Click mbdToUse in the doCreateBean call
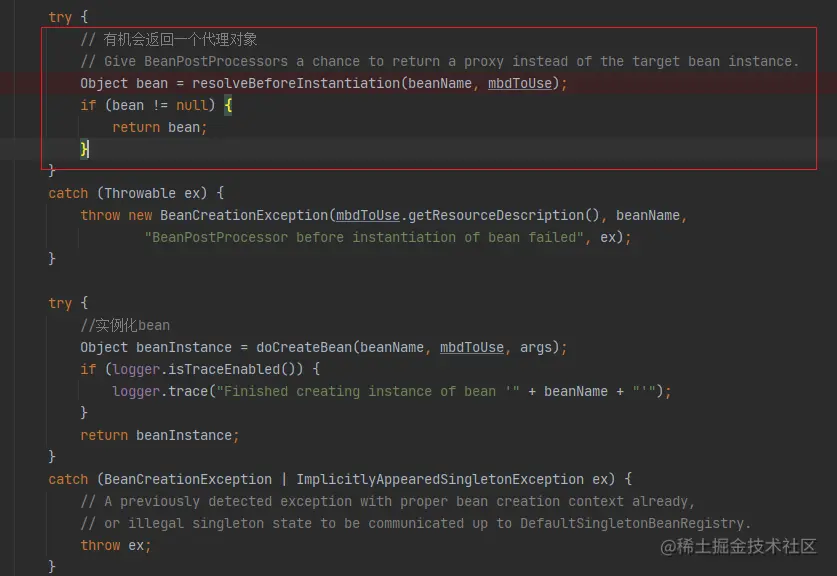837x576 pixels. tap(472, 348)
